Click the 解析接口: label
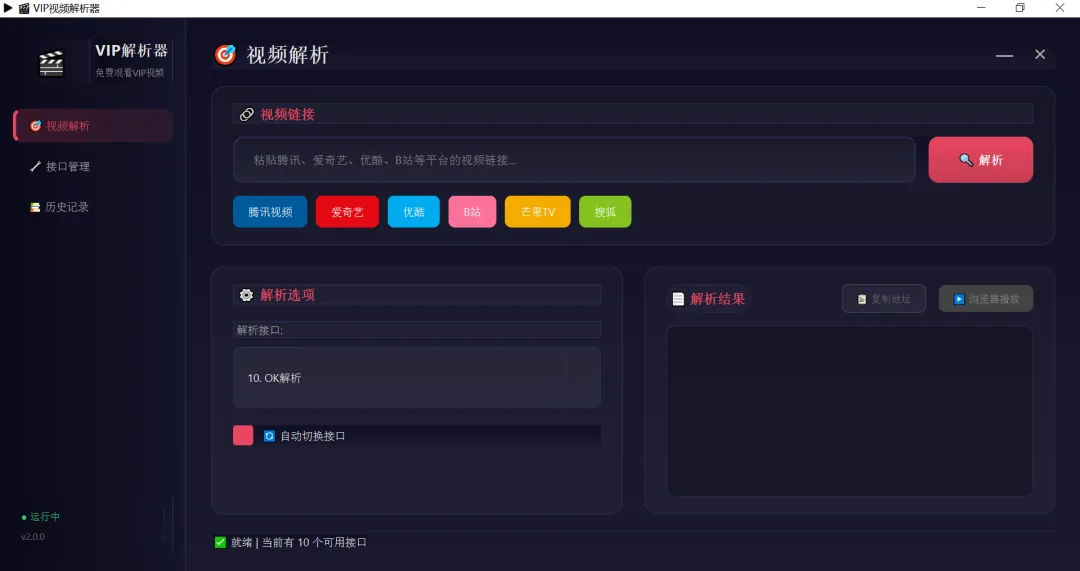 tap(260, 330)
